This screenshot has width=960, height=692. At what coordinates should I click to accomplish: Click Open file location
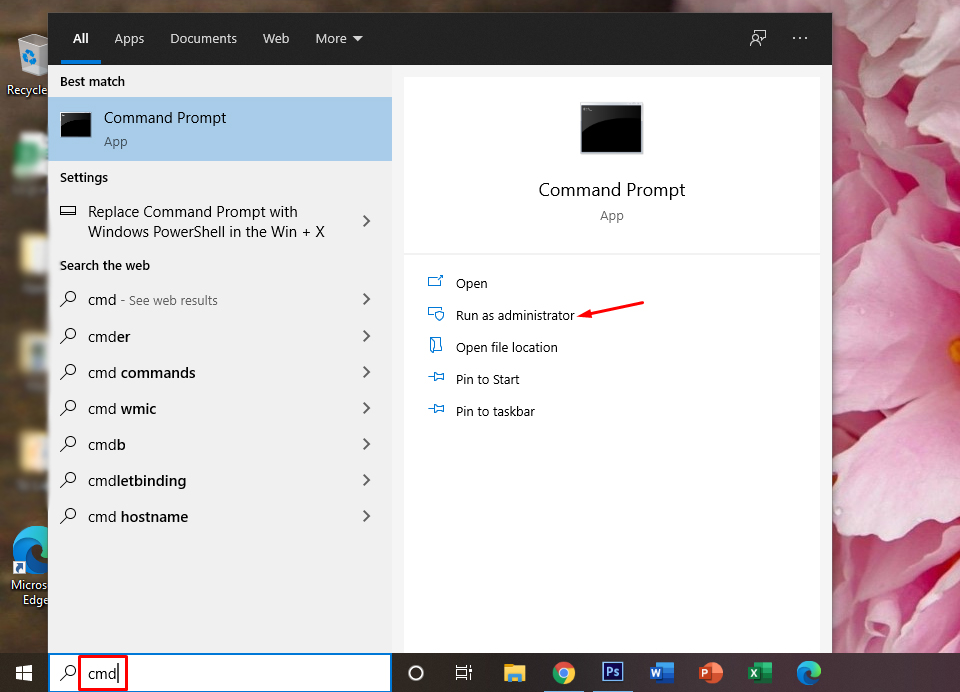pos(506,347)
